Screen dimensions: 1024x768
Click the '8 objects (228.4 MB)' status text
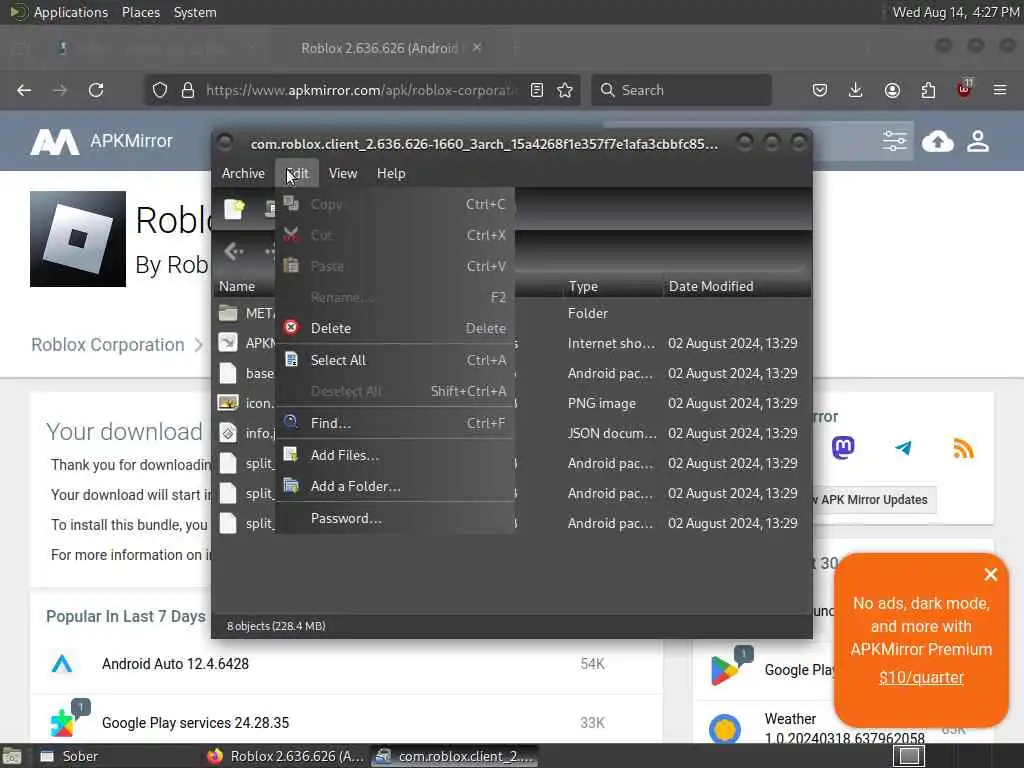click(x=276, y=626)
